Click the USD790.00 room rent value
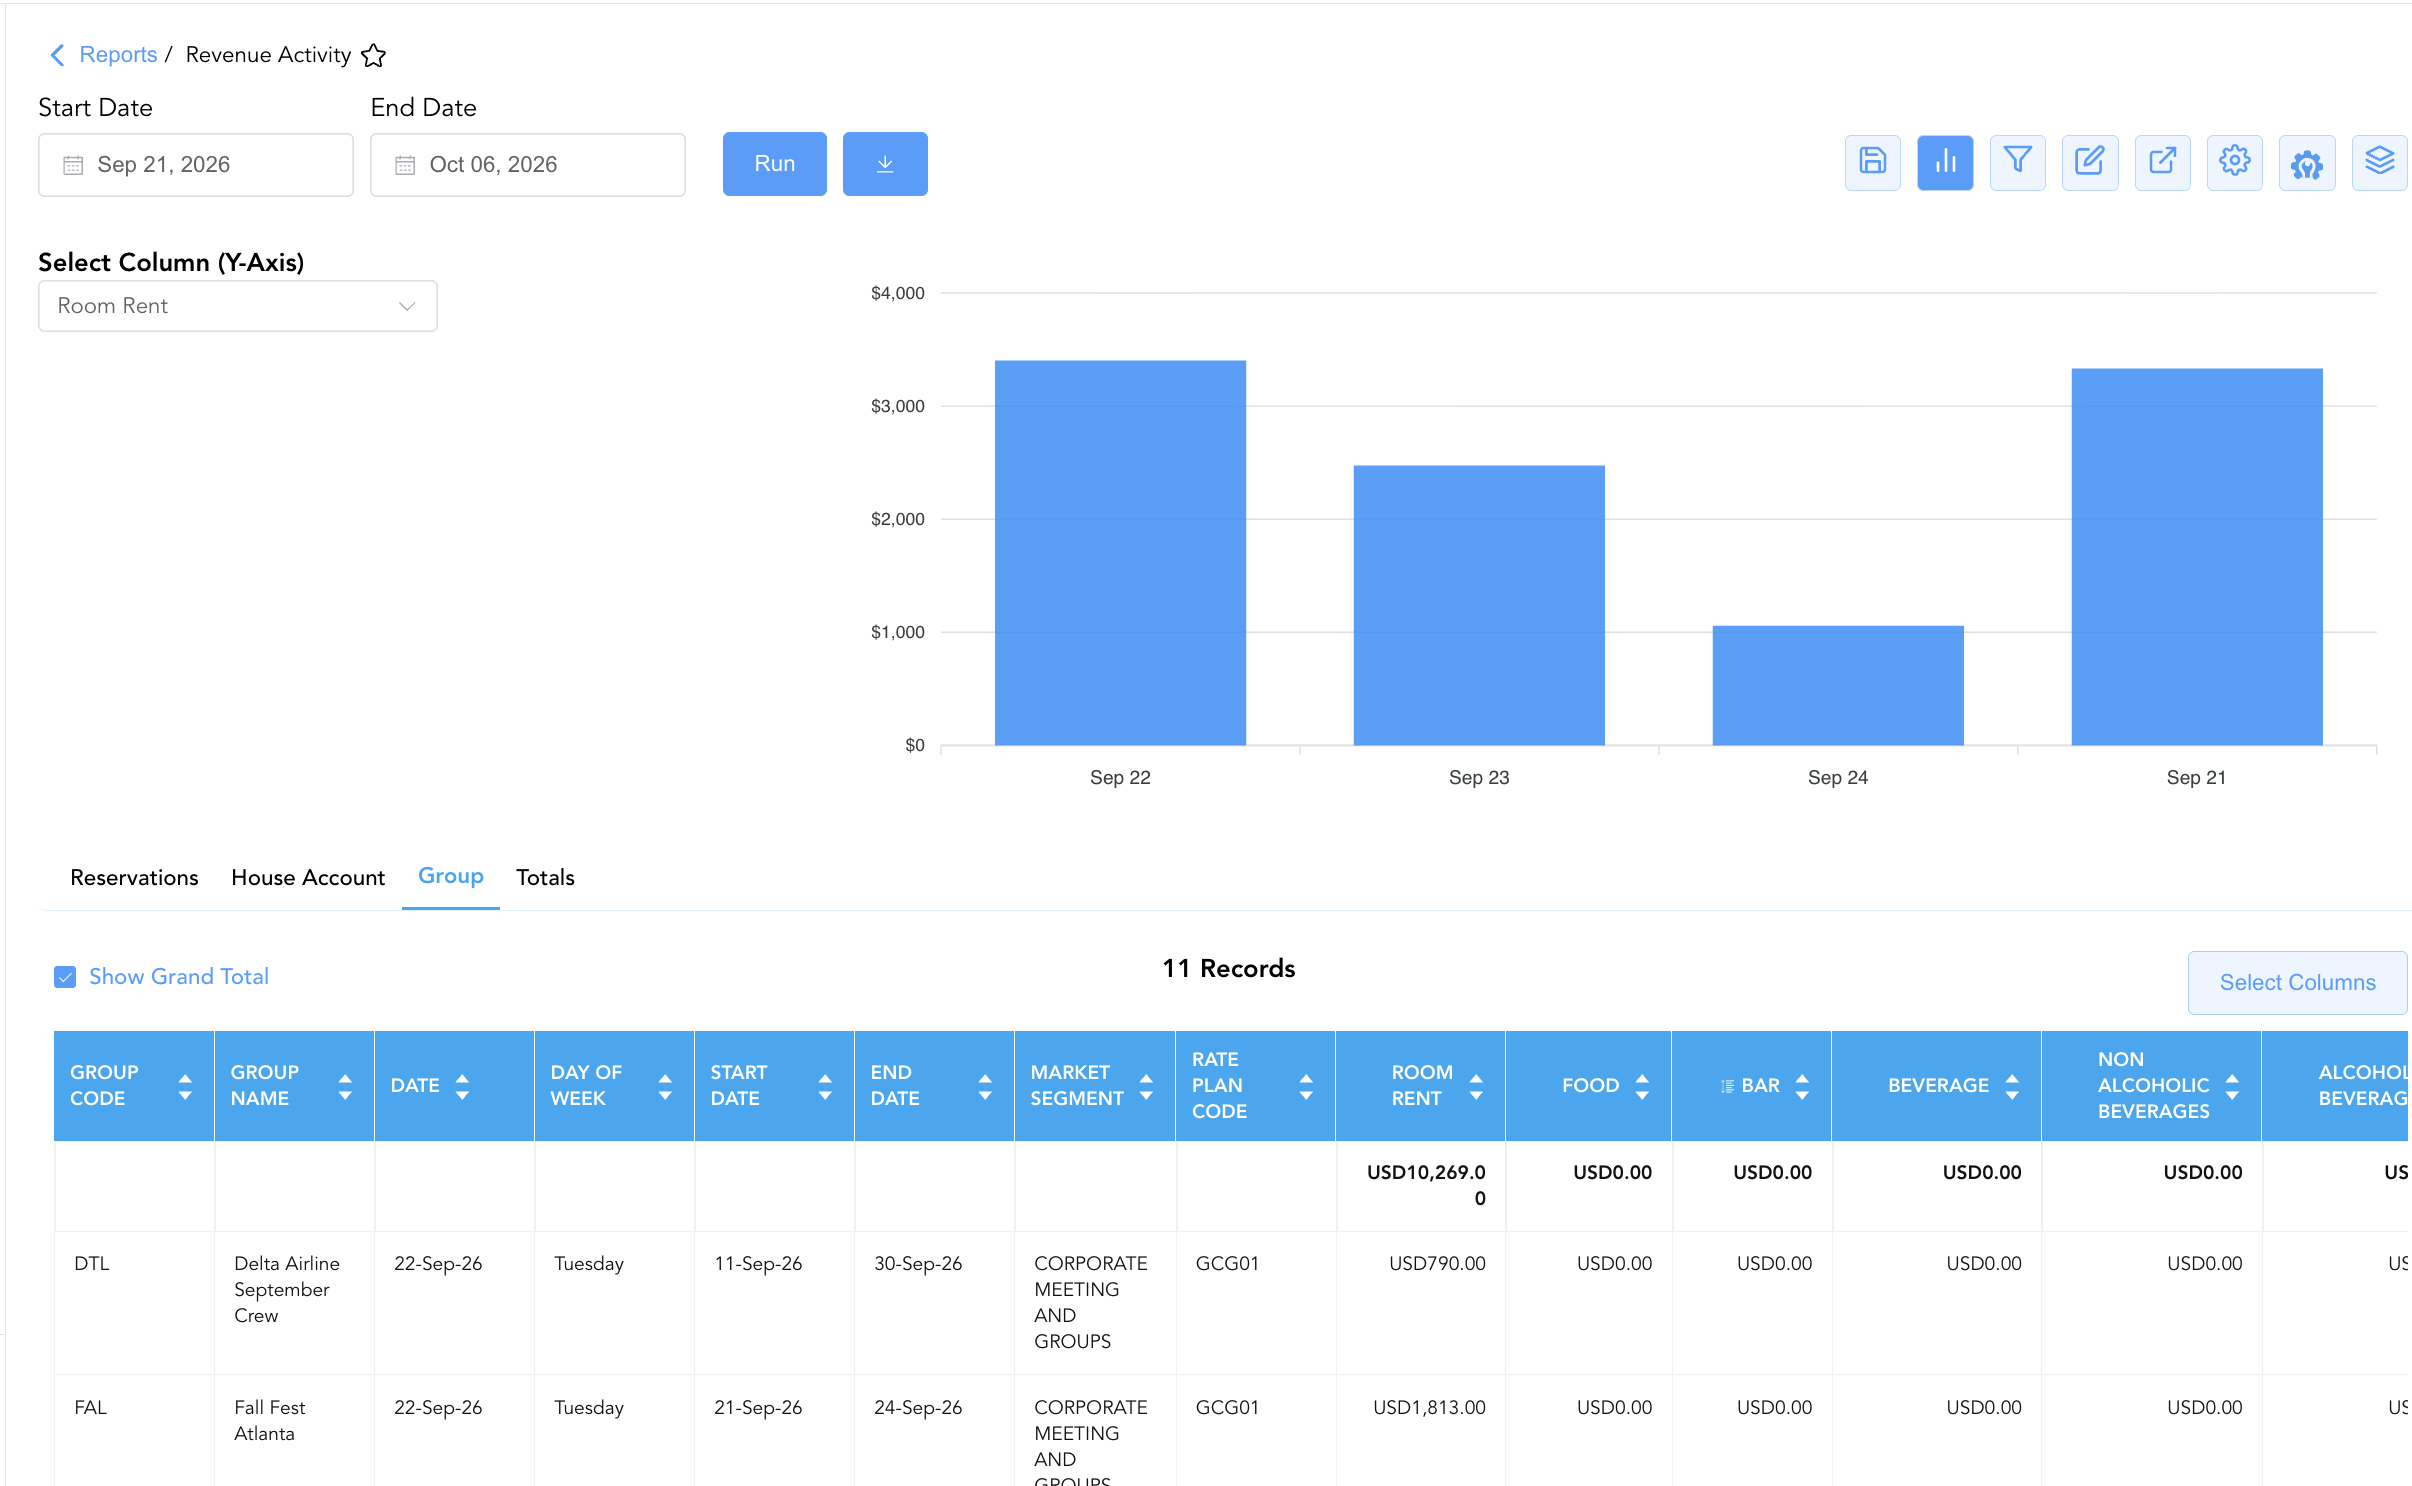The image size is (2412, 1486). tap(1437, 1263)
